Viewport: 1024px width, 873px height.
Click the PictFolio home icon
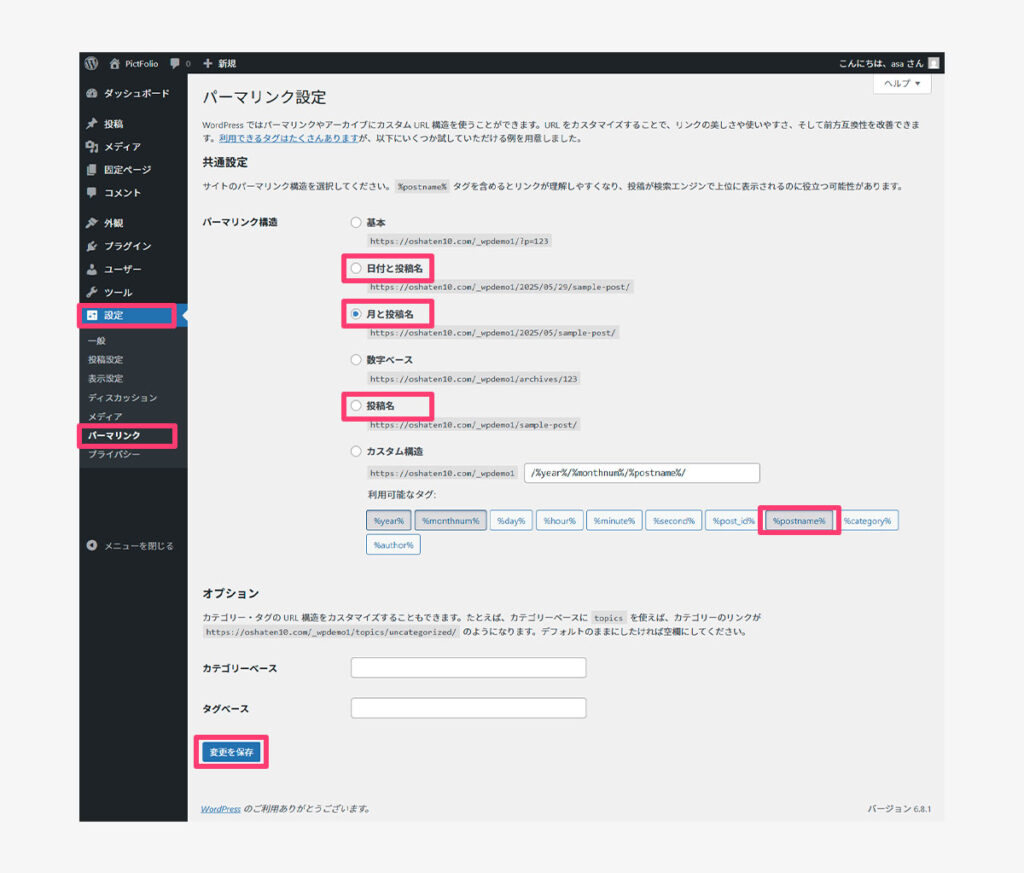pos(115,63)
